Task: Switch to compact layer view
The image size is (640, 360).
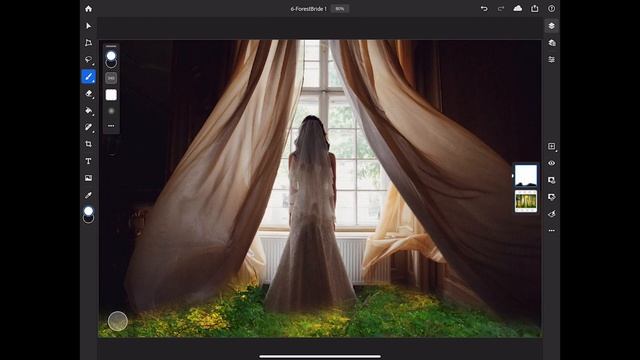Action: coord(551,26)
